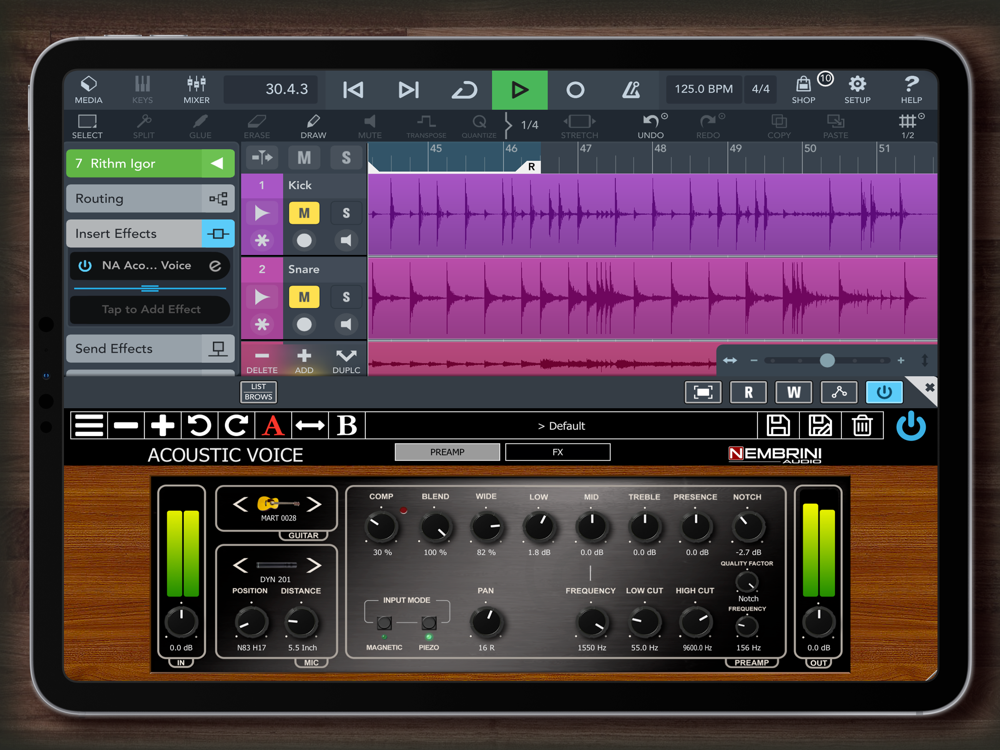Open the Media browser

[x=88, y=90]
